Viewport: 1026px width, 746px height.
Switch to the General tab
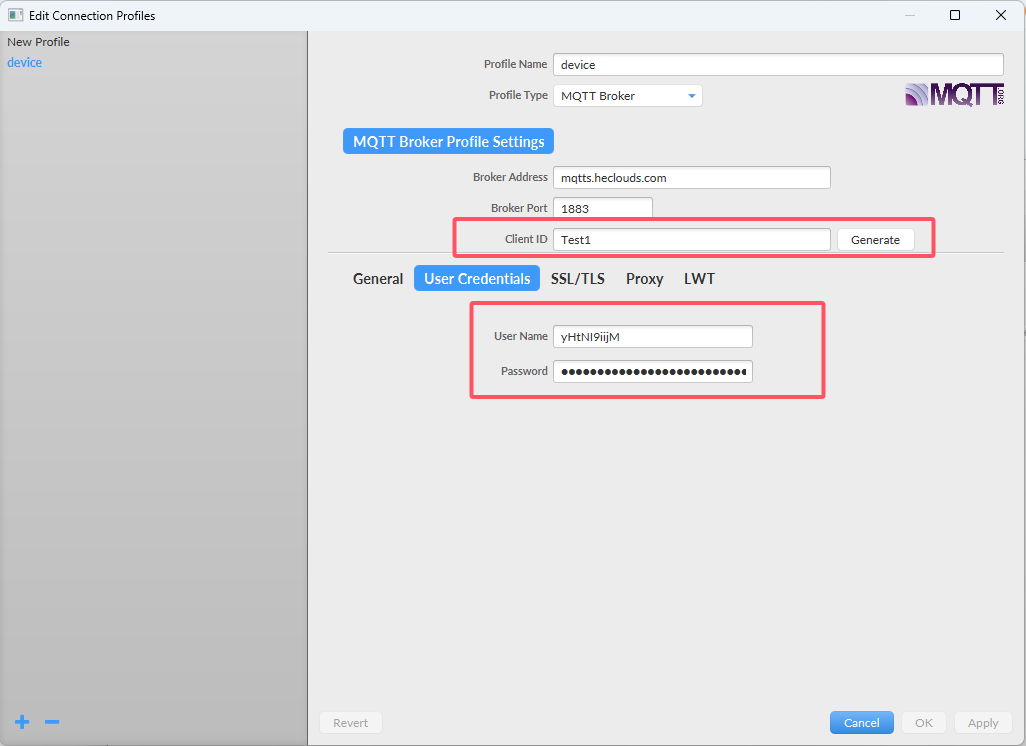(378, 279)
